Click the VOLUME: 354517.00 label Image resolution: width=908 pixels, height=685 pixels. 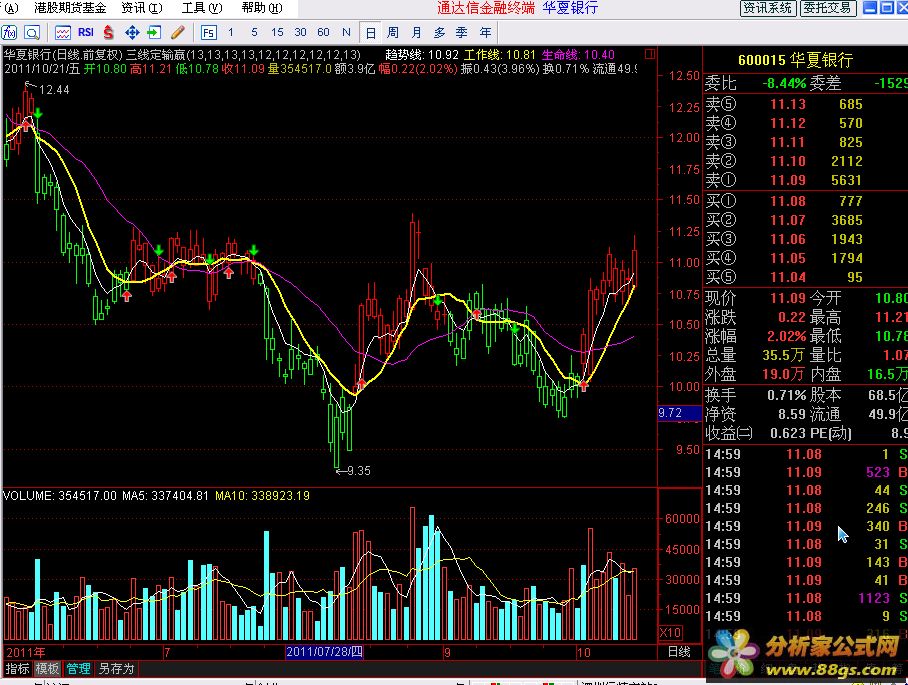[x=60, y=496]
